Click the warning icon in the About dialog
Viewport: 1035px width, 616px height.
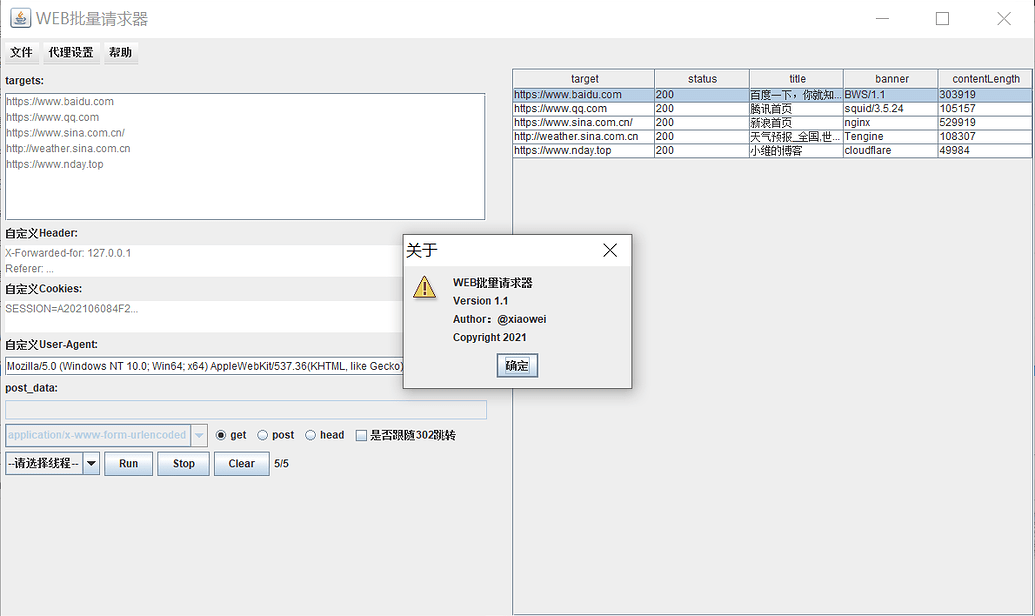coord(424,287)
